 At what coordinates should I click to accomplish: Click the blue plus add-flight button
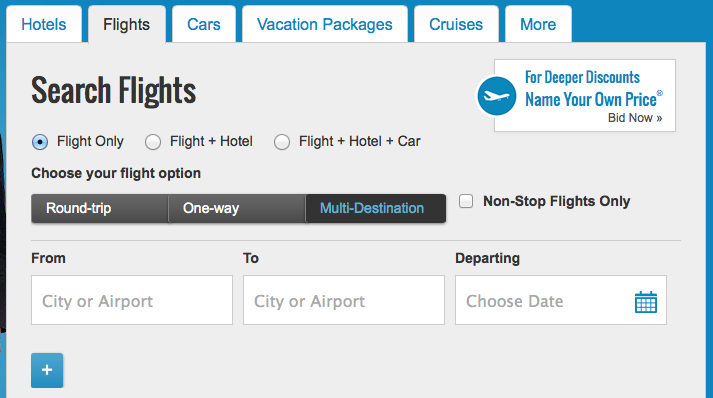pyautogui.click(x=47, y=370)
